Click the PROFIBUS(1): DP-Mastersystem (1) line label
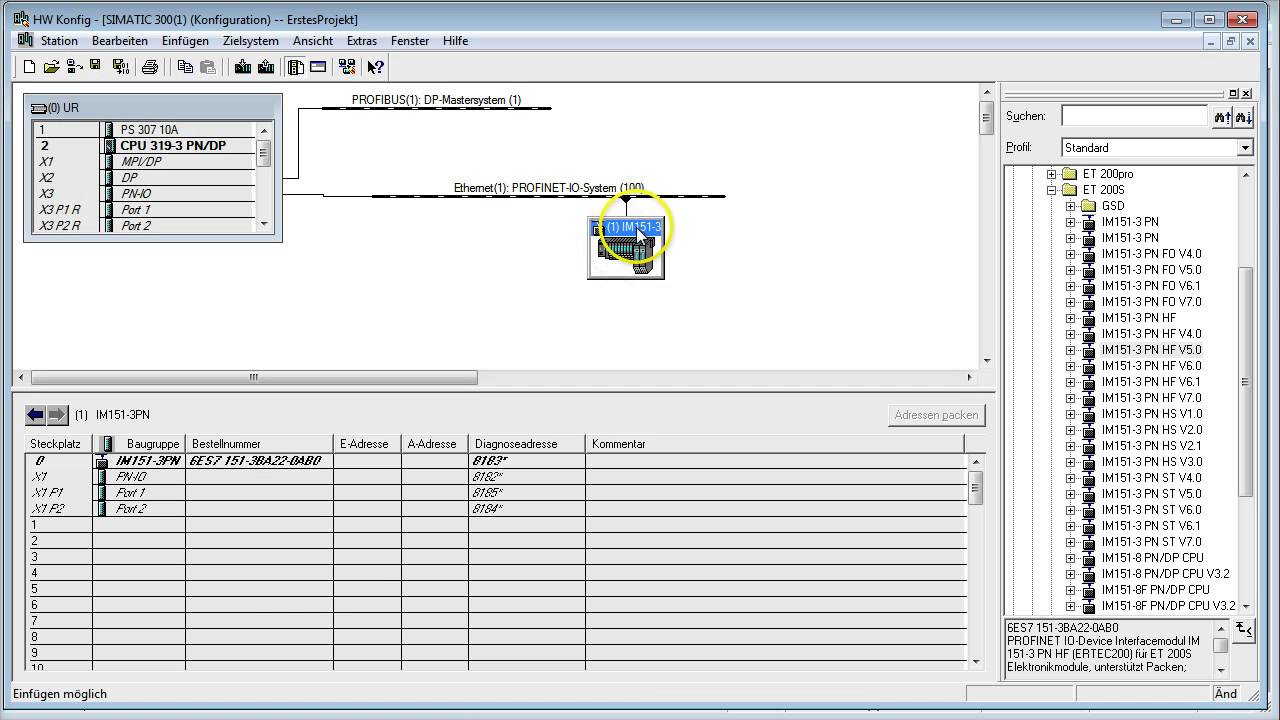This screenshot has width=1280, height=720. (436, 100)
